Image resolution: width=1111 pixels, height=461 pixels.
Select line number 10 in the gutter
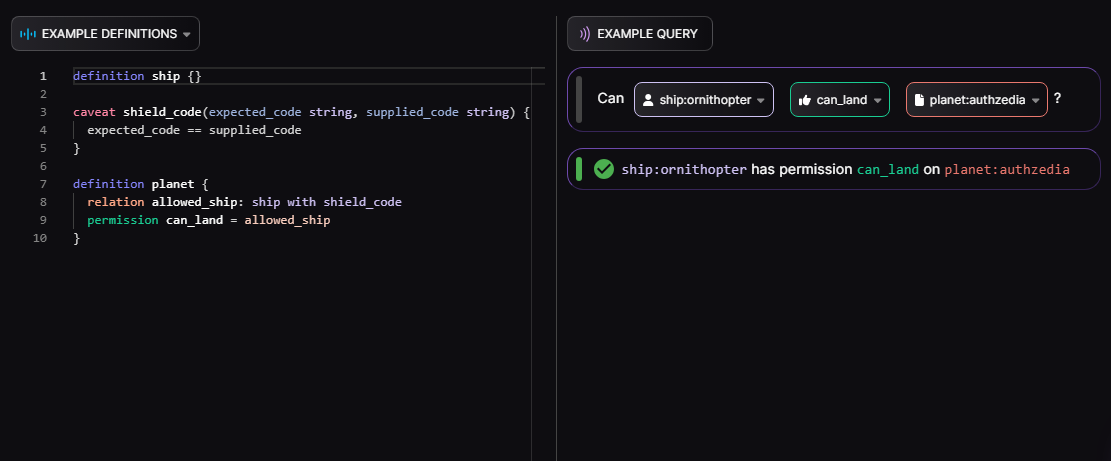[x=40, y=238]
